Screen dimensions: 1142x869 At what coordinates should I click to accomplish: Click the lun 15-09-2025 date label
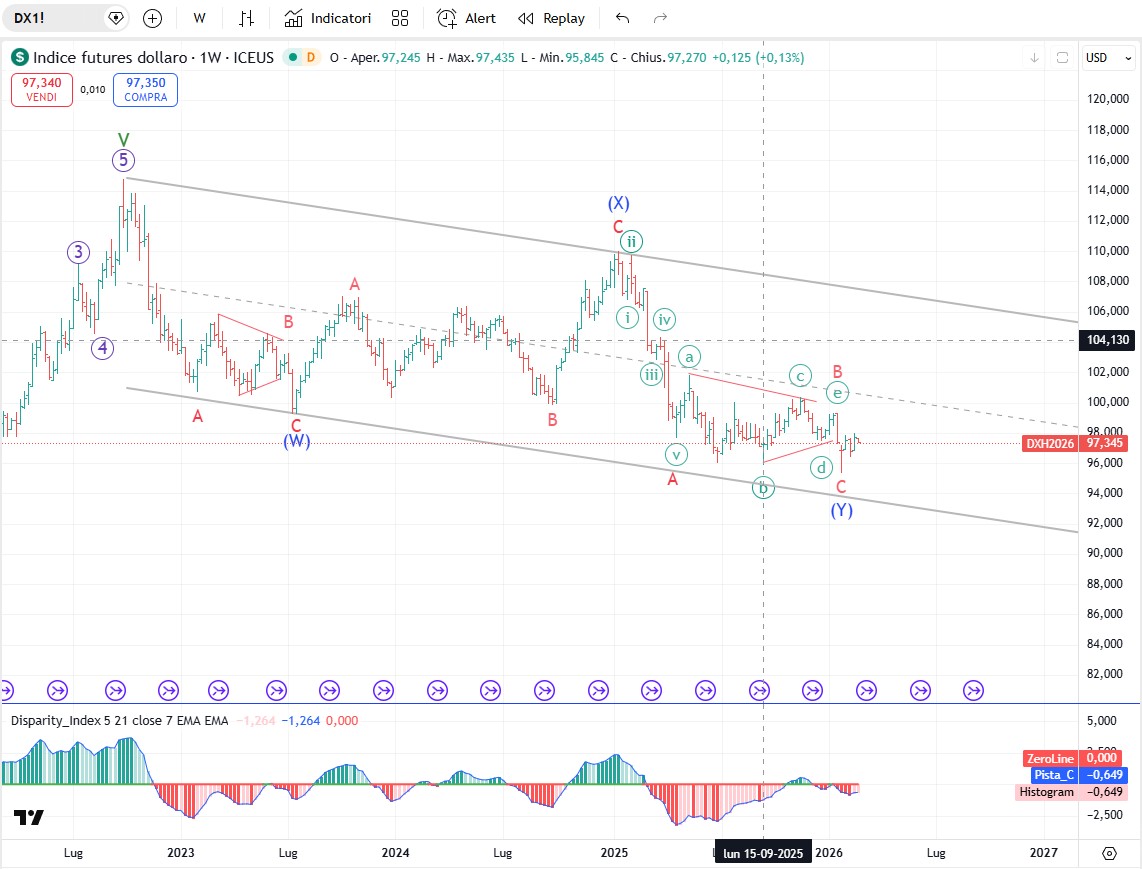point(763,853)
